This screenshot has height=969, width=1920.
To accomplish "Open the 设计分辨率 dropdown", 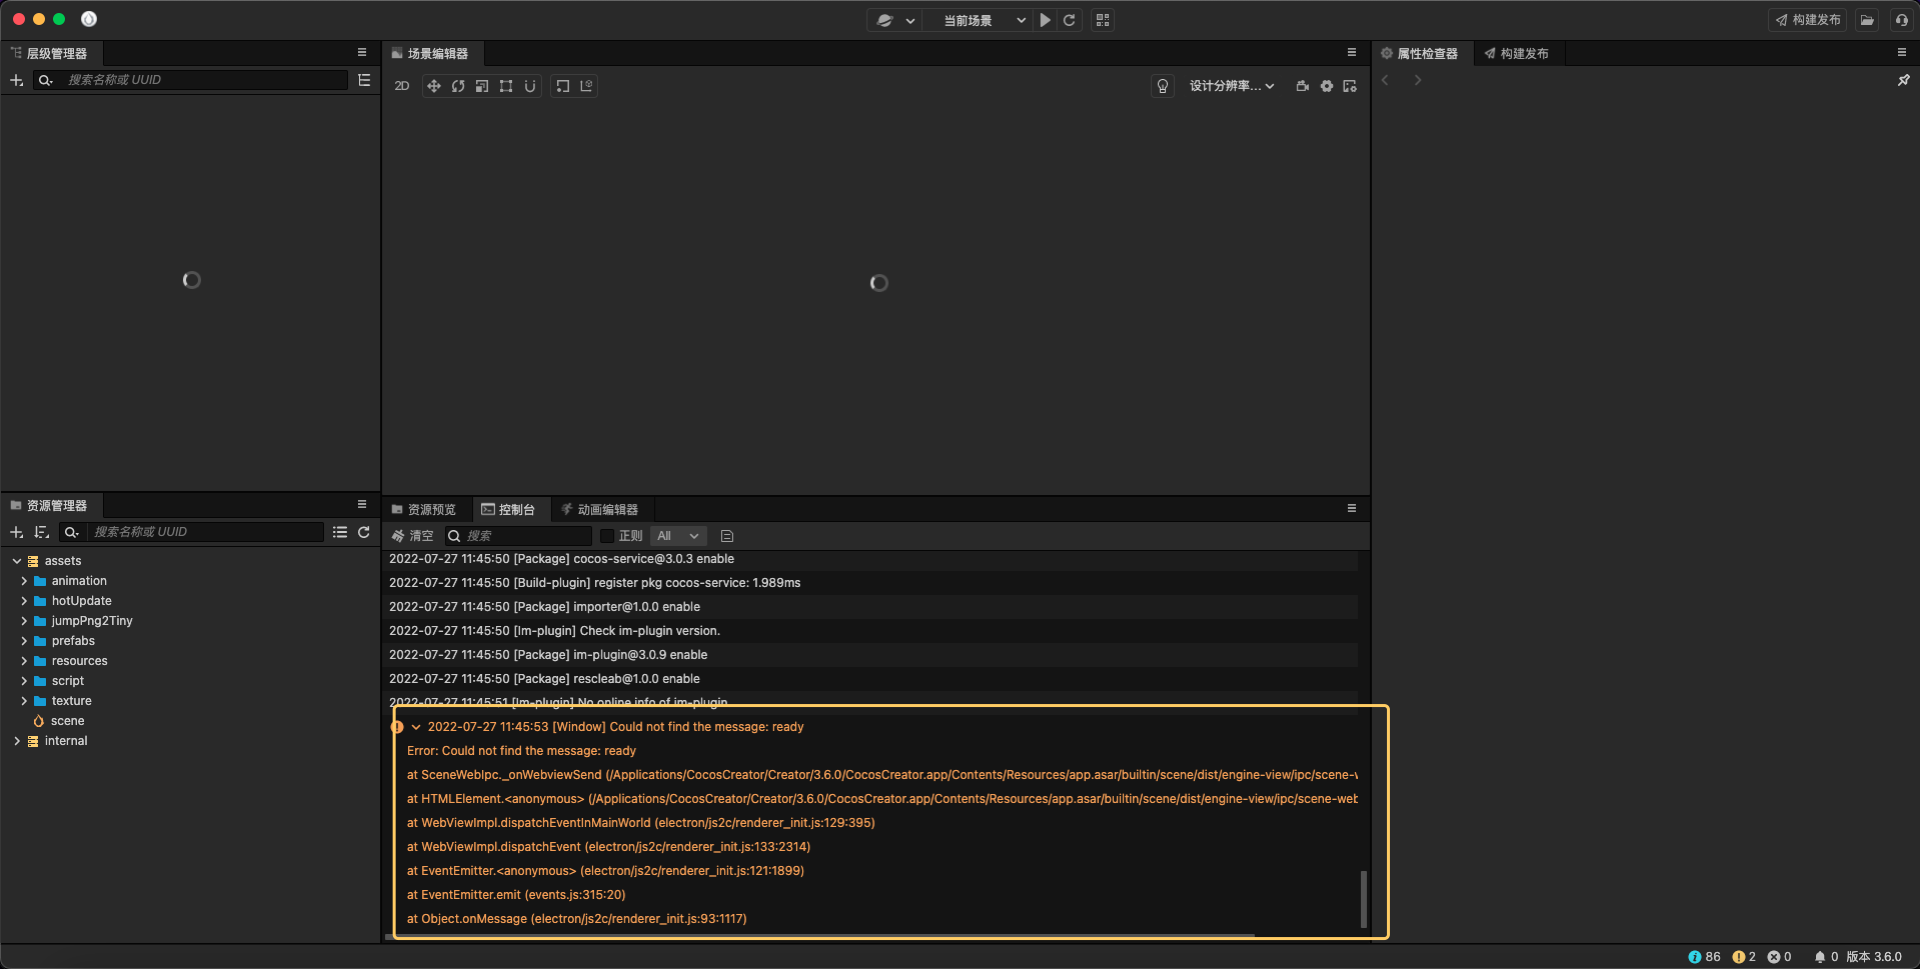I will (x=1232, y=86).
